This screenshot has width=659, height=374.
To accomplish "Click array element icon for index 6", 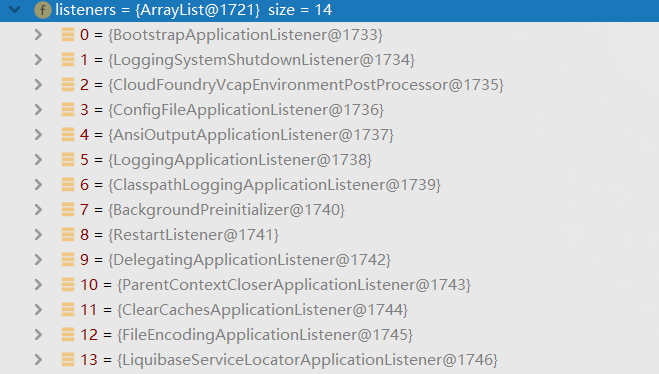I will (x=68, y=184).
